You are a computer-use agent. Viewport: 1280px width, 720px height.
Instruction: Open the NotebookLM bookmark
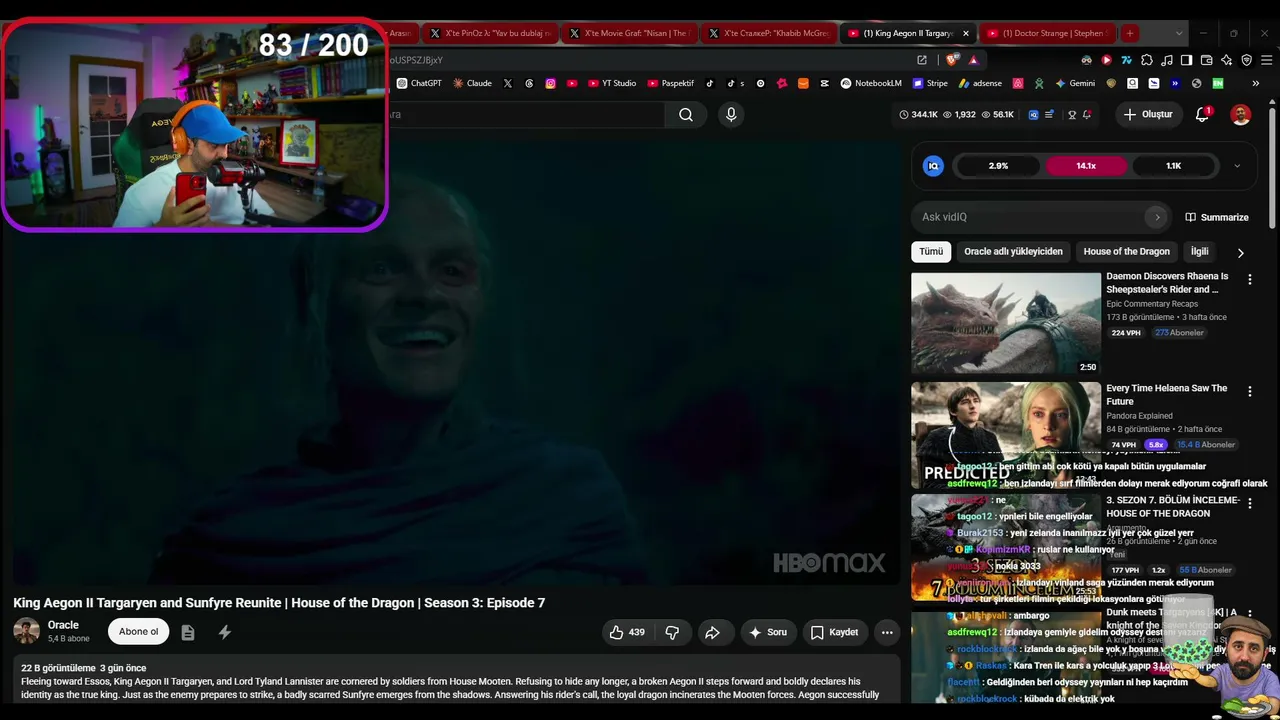click(x=871, y=84)
